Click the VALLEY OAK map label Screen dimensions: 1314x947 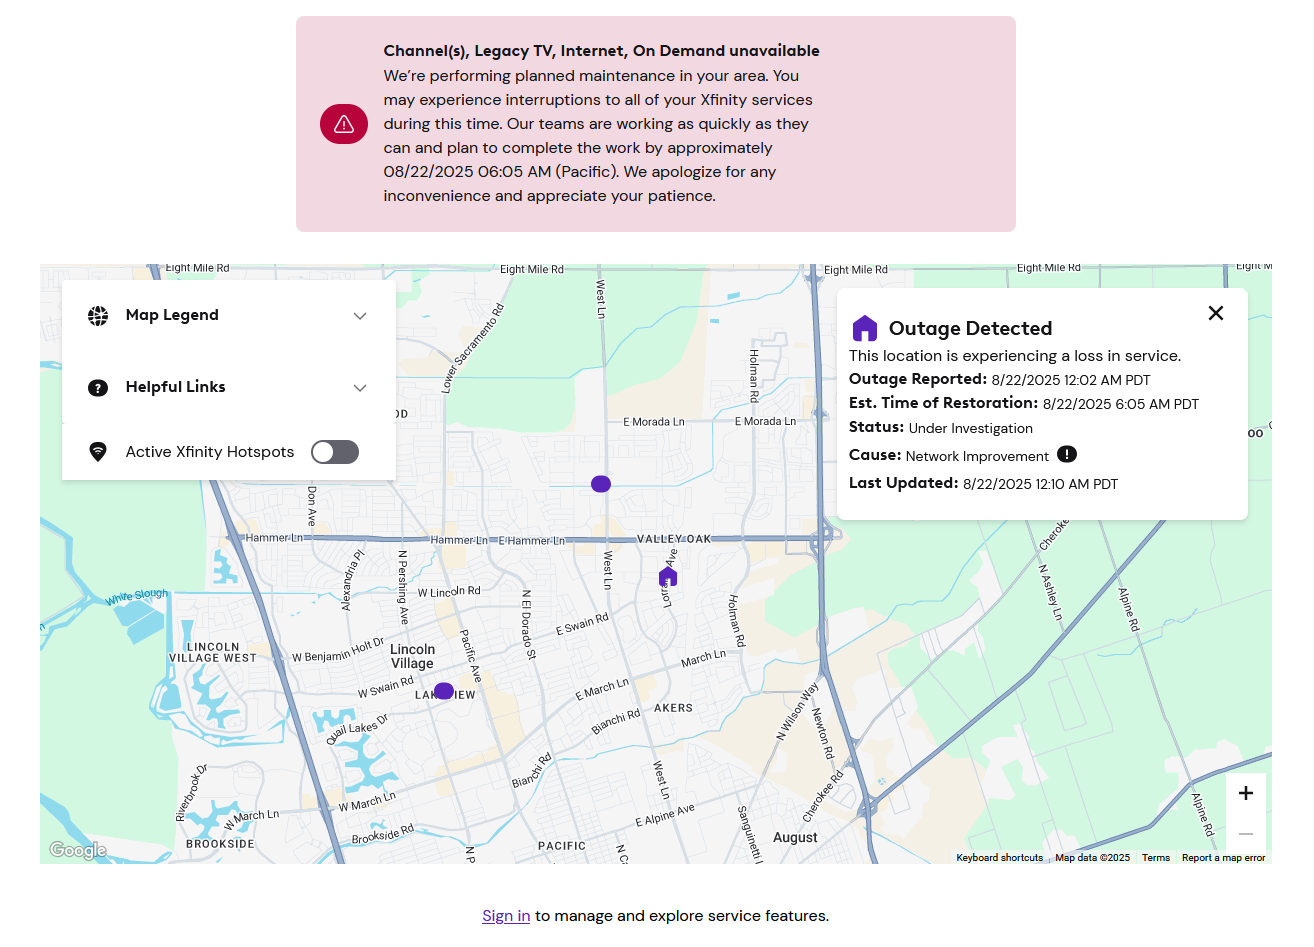674,539
